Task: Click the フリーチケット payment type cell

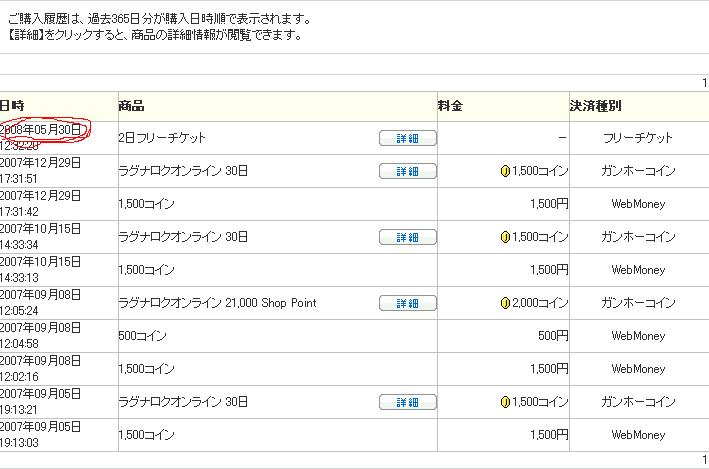Action: (x=638, y=138)
